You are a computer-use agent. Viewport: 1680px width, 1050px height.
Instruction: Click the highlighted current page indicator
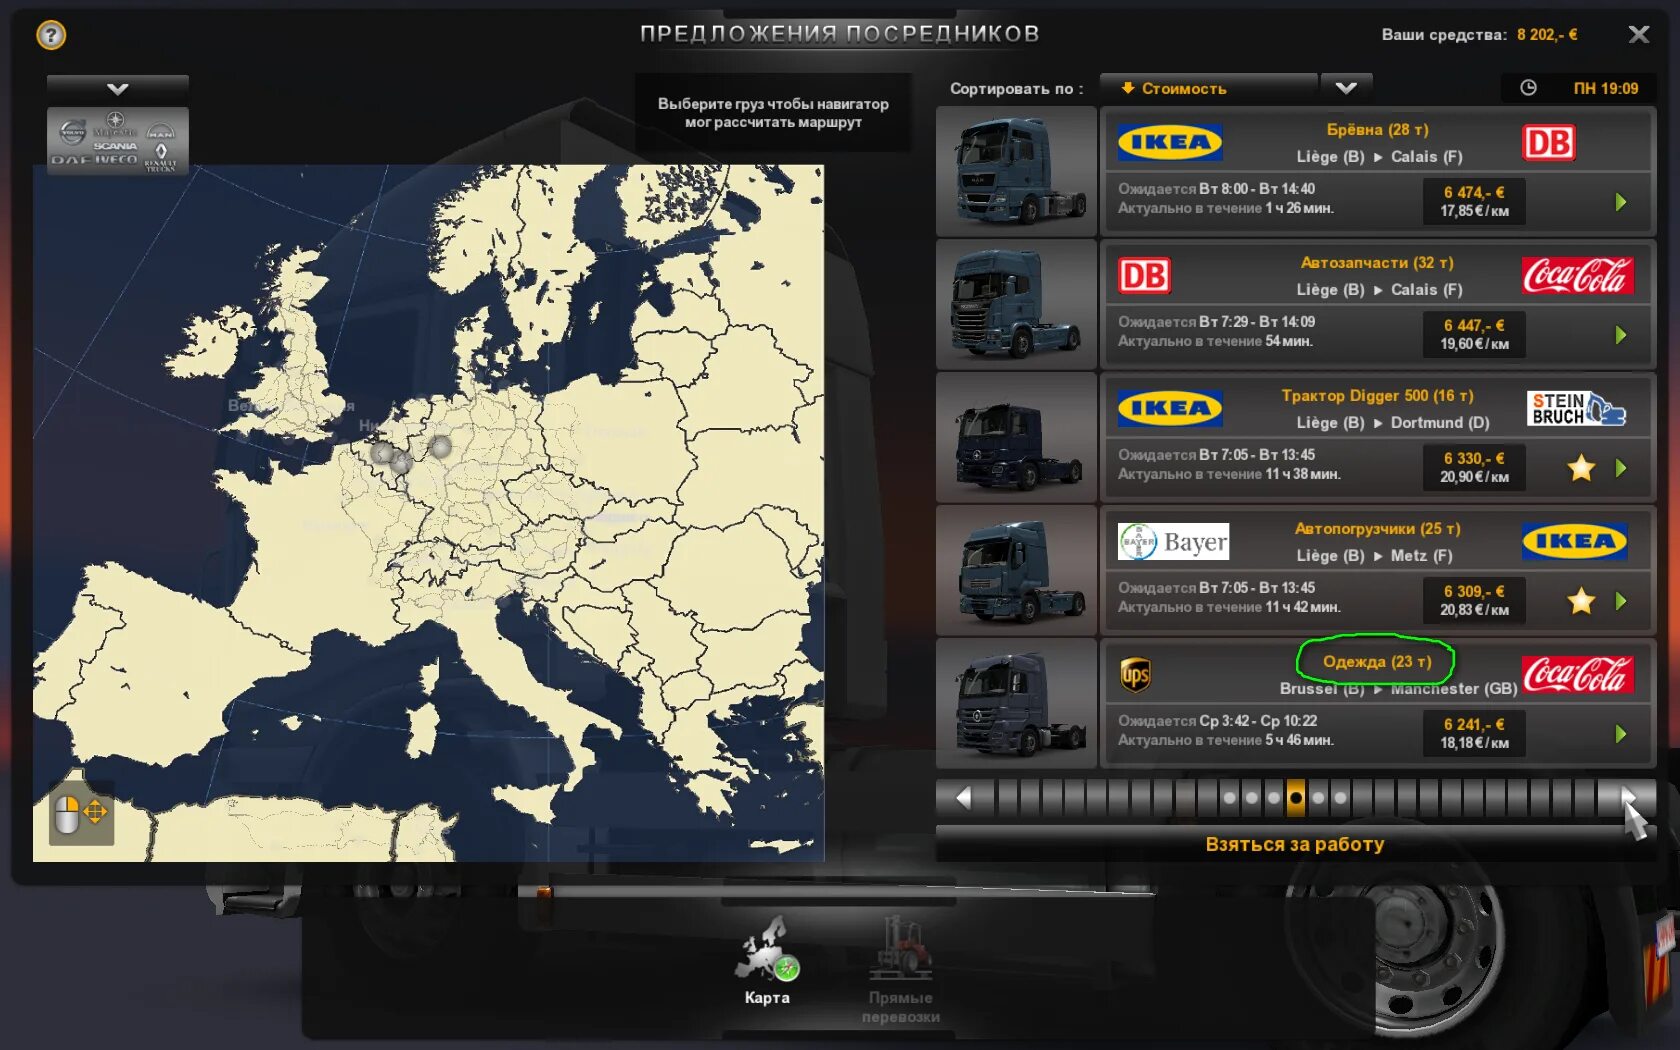coord(1296,798)
